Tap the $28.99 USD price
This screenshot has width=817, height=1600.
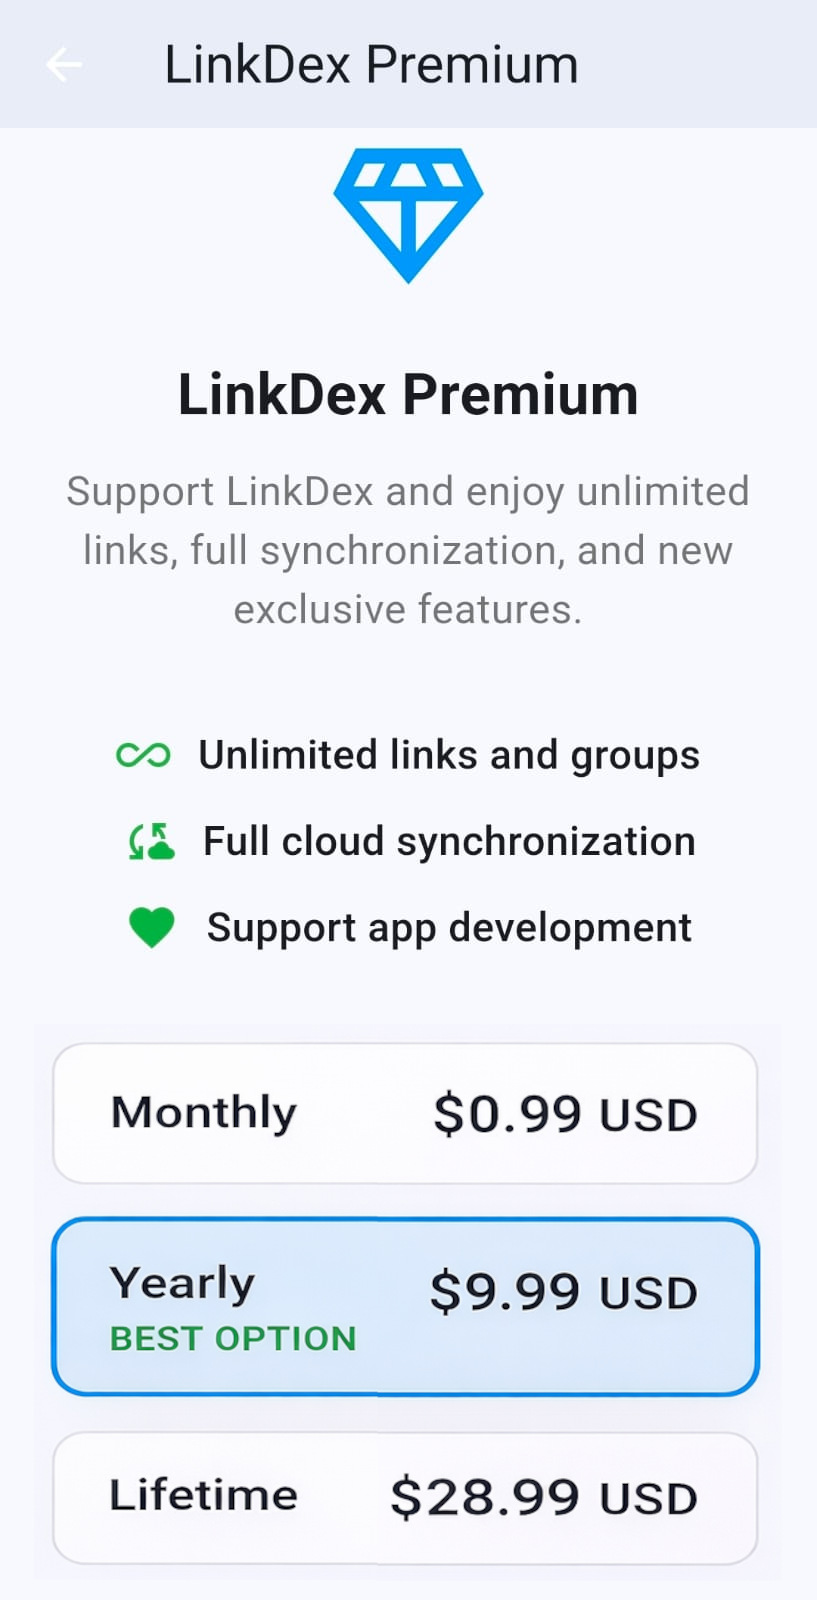tap(543, 1497)
